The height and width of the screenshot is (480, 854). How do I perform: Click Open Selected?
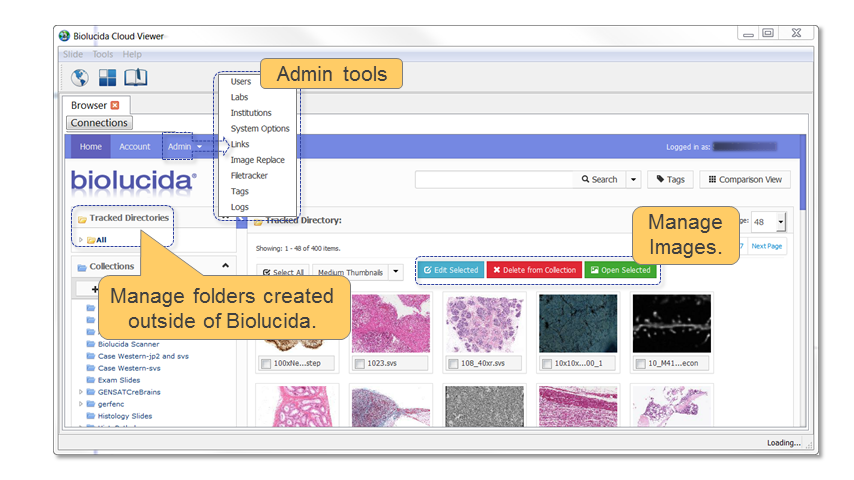pos(621,270)
